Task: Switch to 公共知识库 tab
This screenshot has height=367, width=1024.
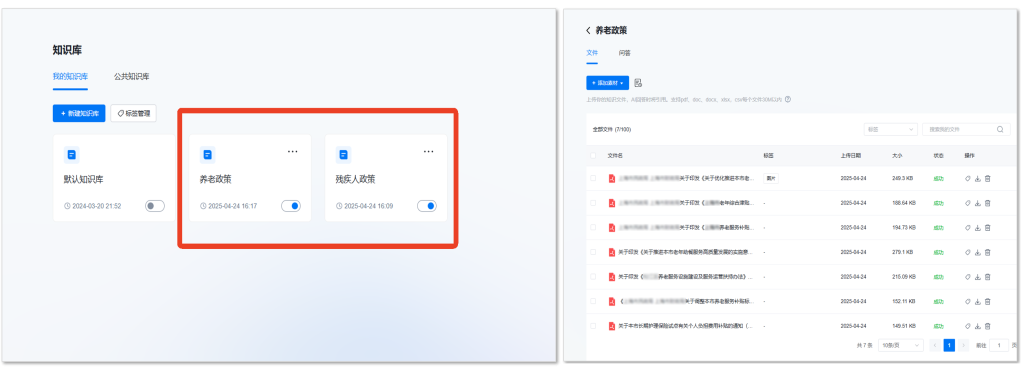Action: (132, 76)
